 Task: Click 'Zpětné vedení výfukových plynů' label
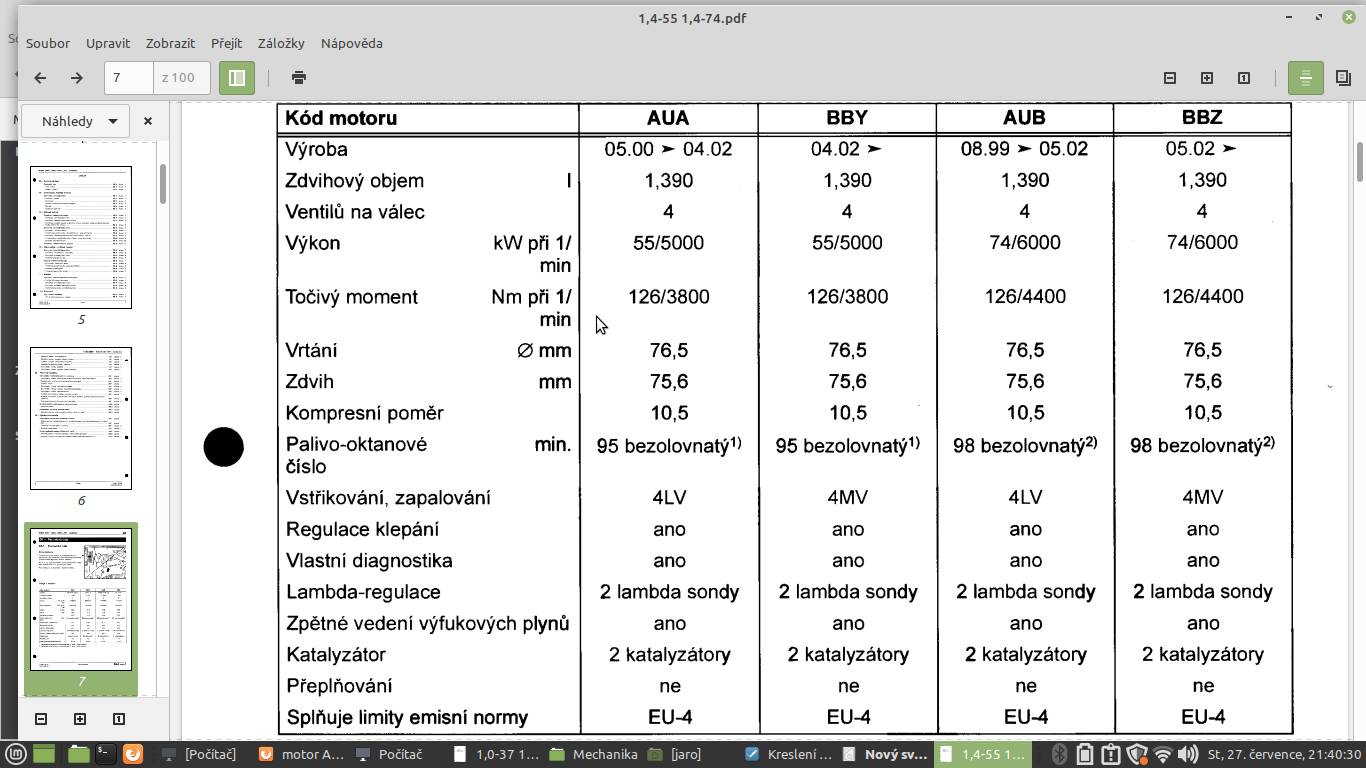428,623
